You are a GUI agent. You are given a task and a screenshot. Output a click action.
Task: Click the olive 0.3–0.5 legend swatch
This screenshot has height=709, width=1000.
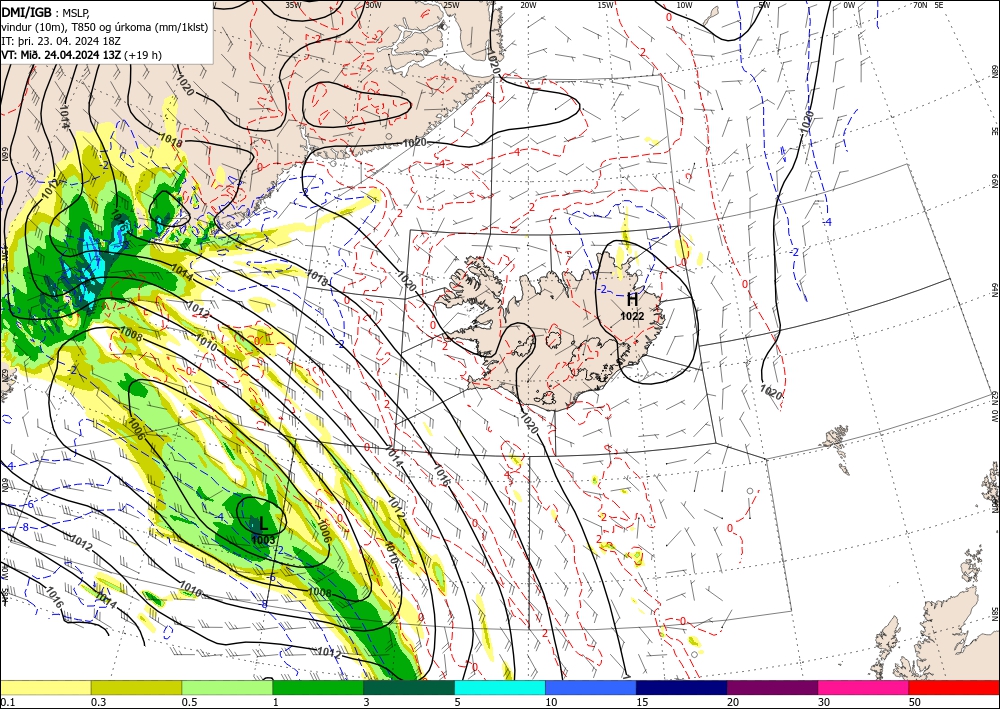point(136,687)
